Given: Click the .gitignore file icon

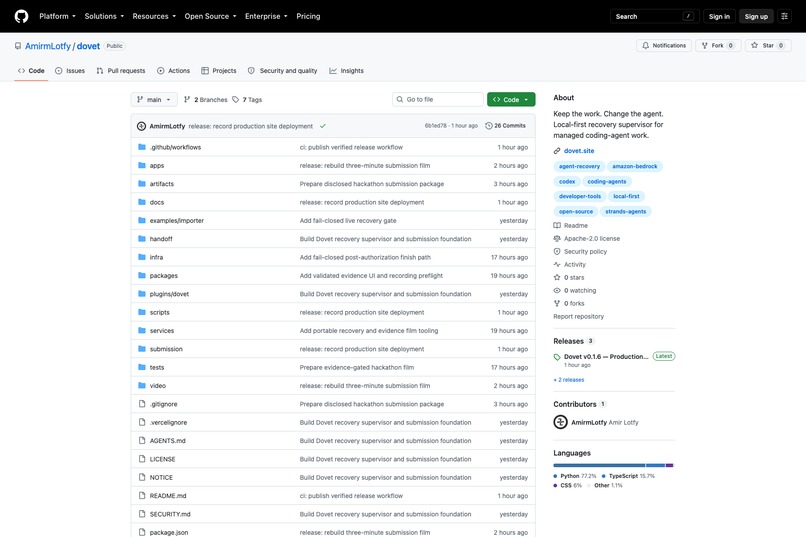Looking at the screenshot, I should 142,404.
